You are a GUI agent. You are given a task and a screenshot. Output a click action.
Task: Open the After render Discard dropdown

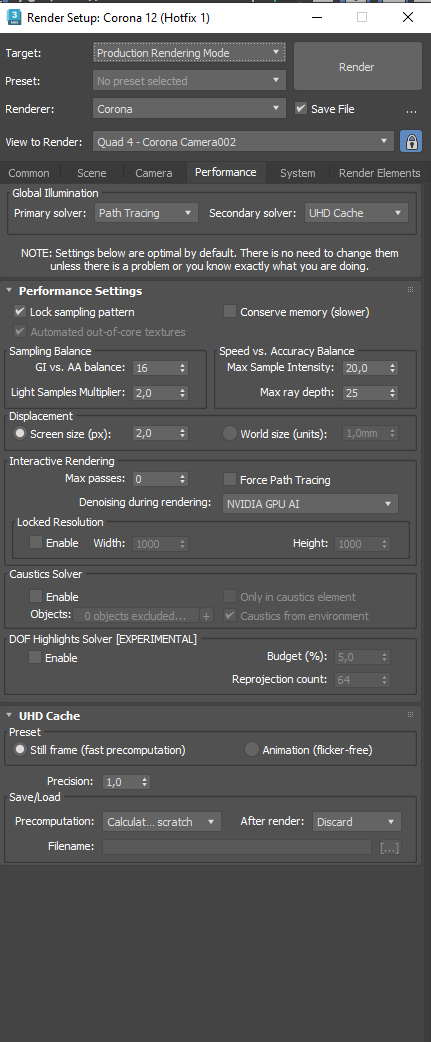357,821
